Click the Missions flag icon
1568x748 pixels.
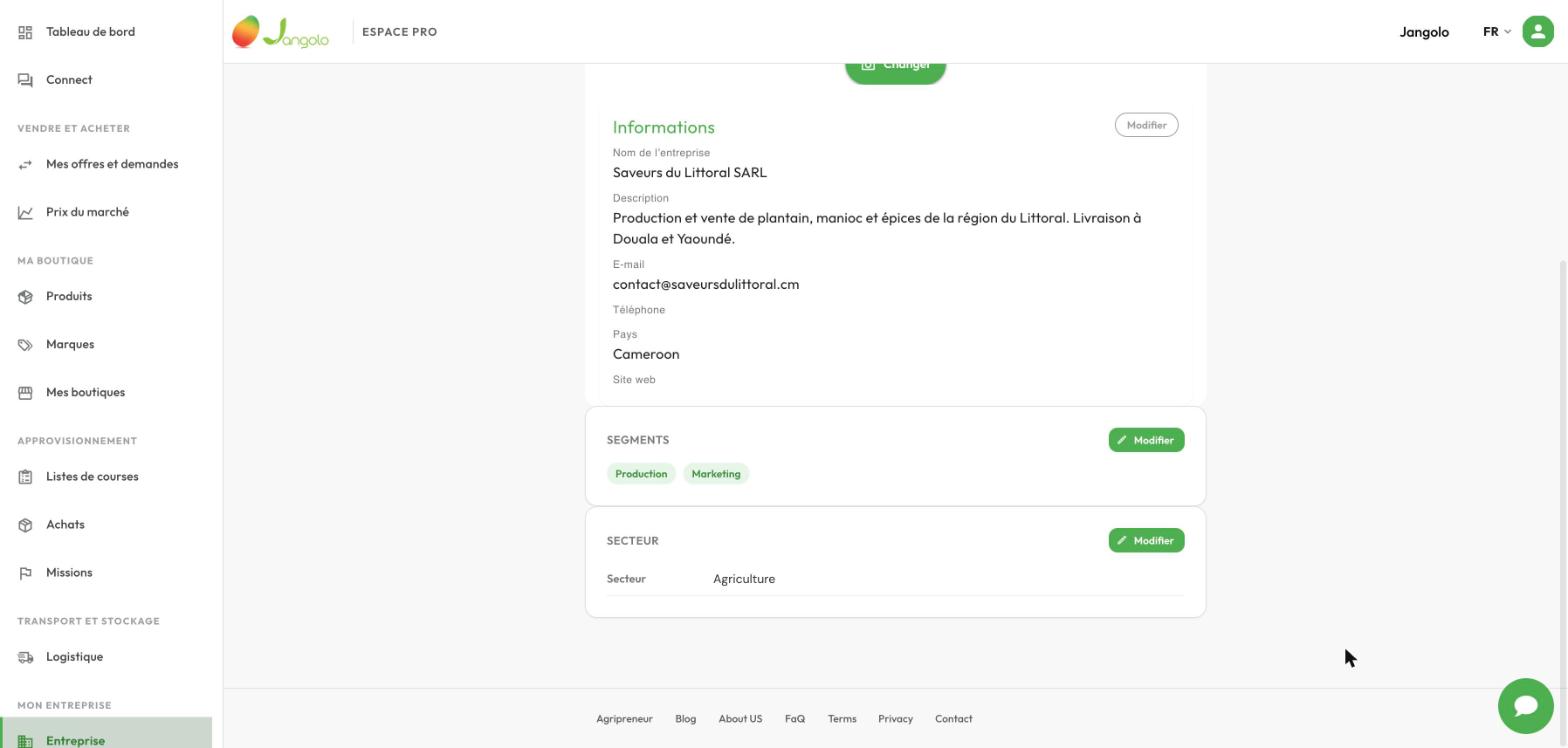pos(25,573)
